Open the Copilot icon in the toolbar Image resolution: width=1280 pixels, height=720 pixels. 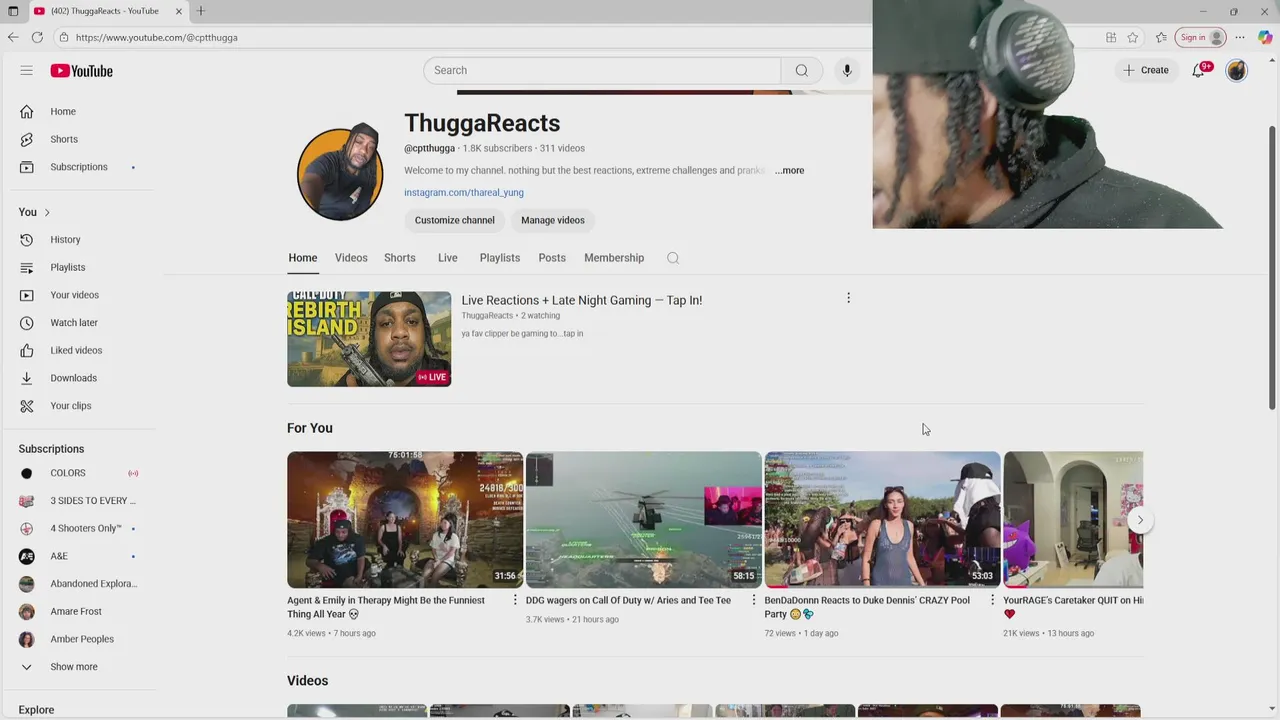(1265, 37)
